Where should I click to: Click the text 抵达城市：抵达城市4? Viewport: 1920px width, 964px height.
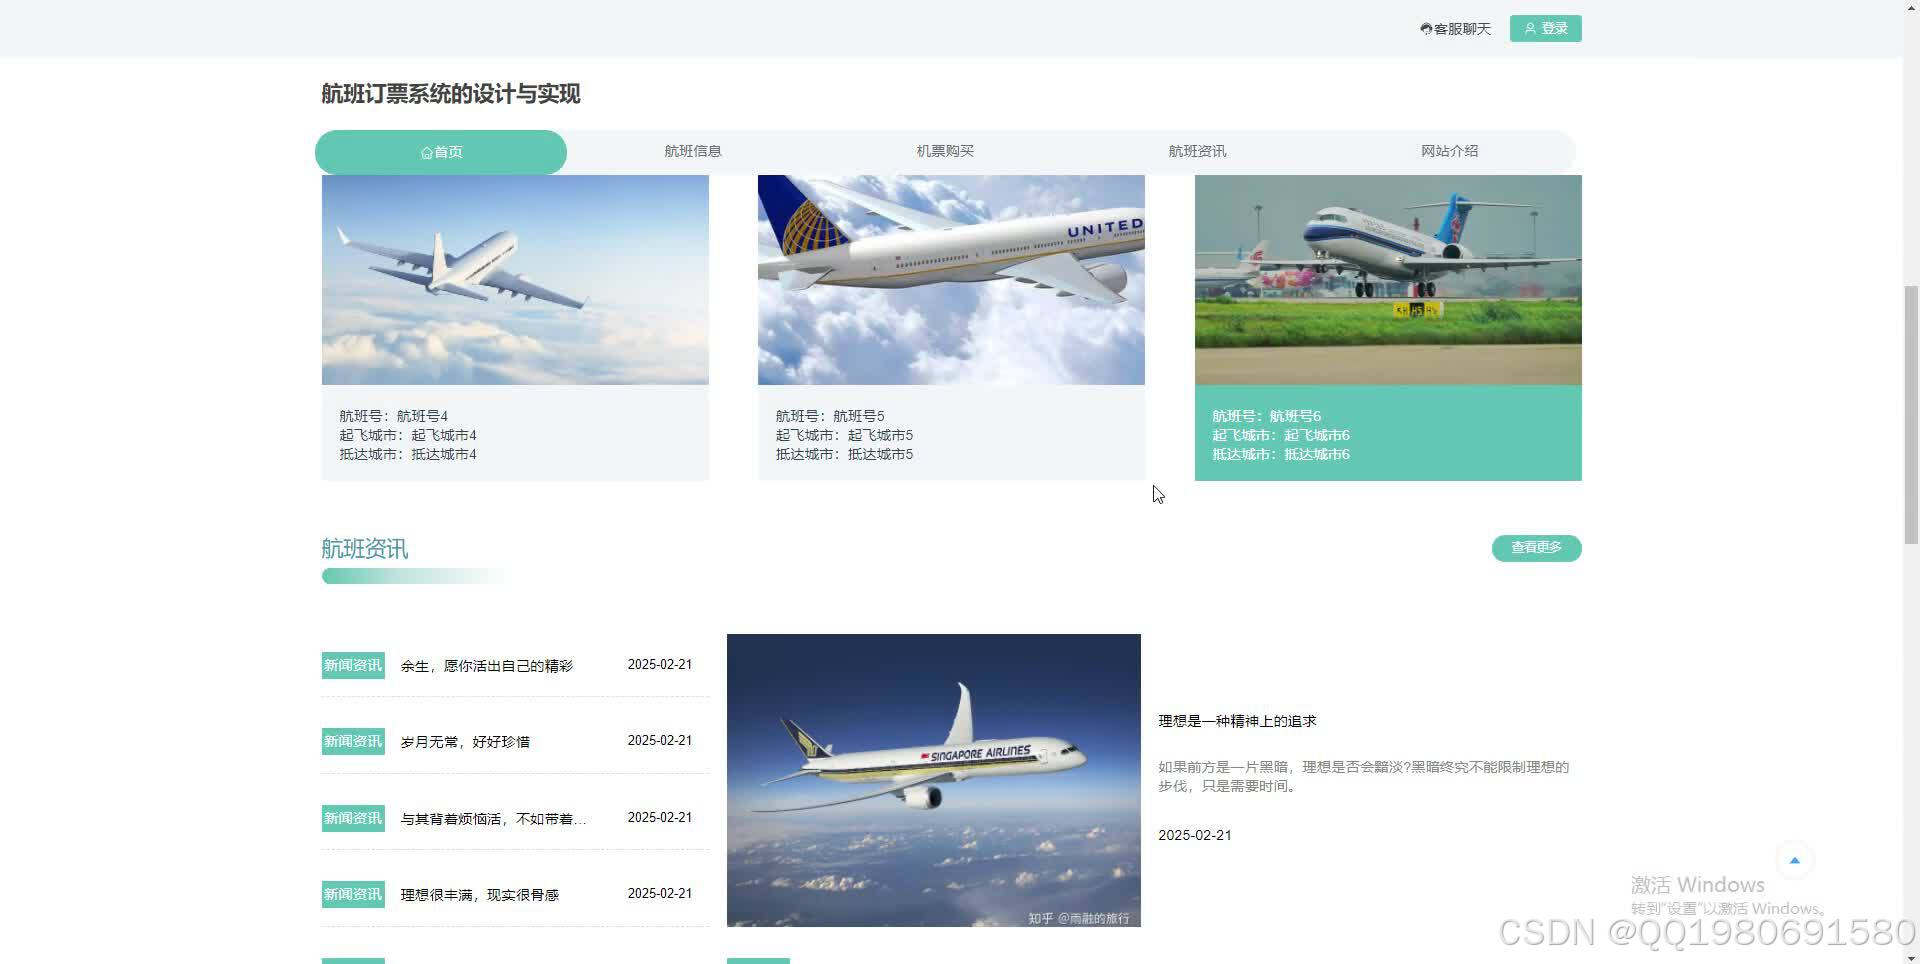coord(408,454)
